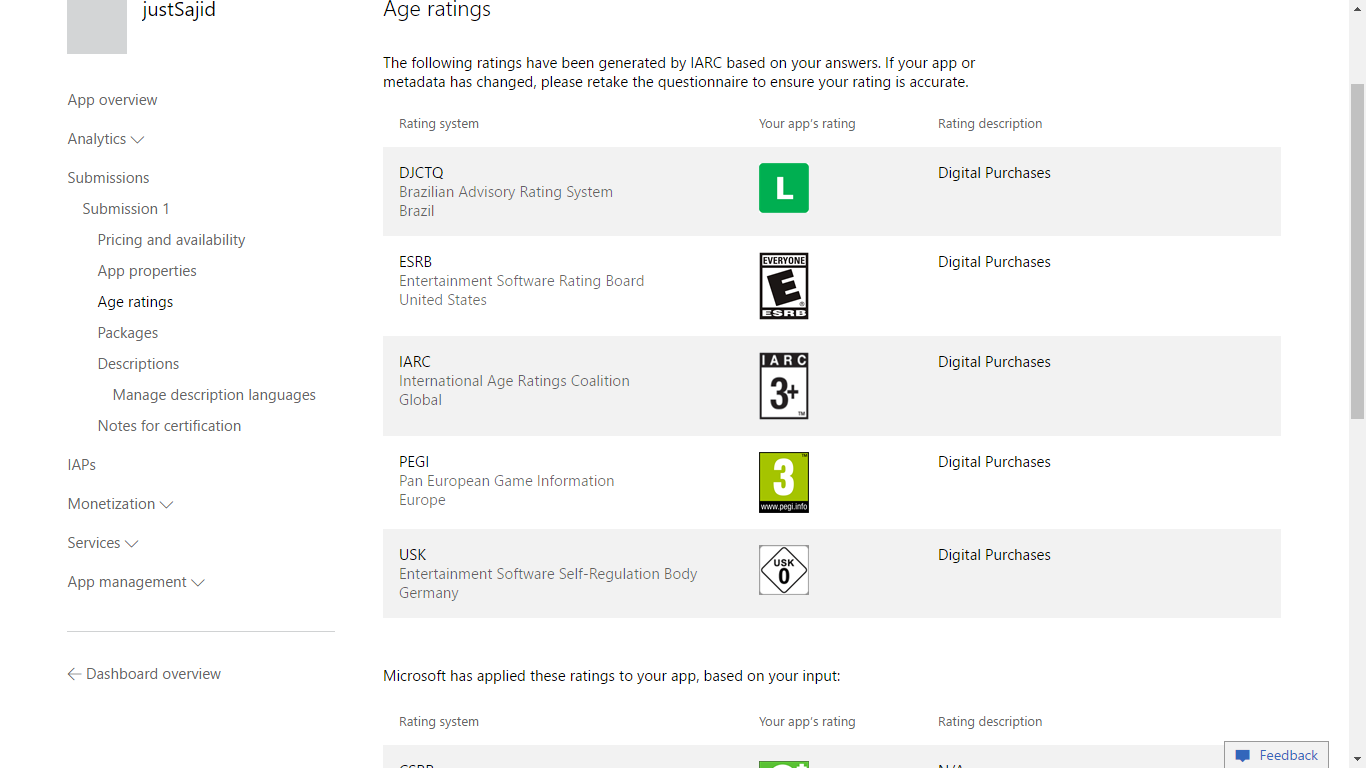Open the Monetization menu label
This screenshot has height=768, width=1366.
coord(111,504)
